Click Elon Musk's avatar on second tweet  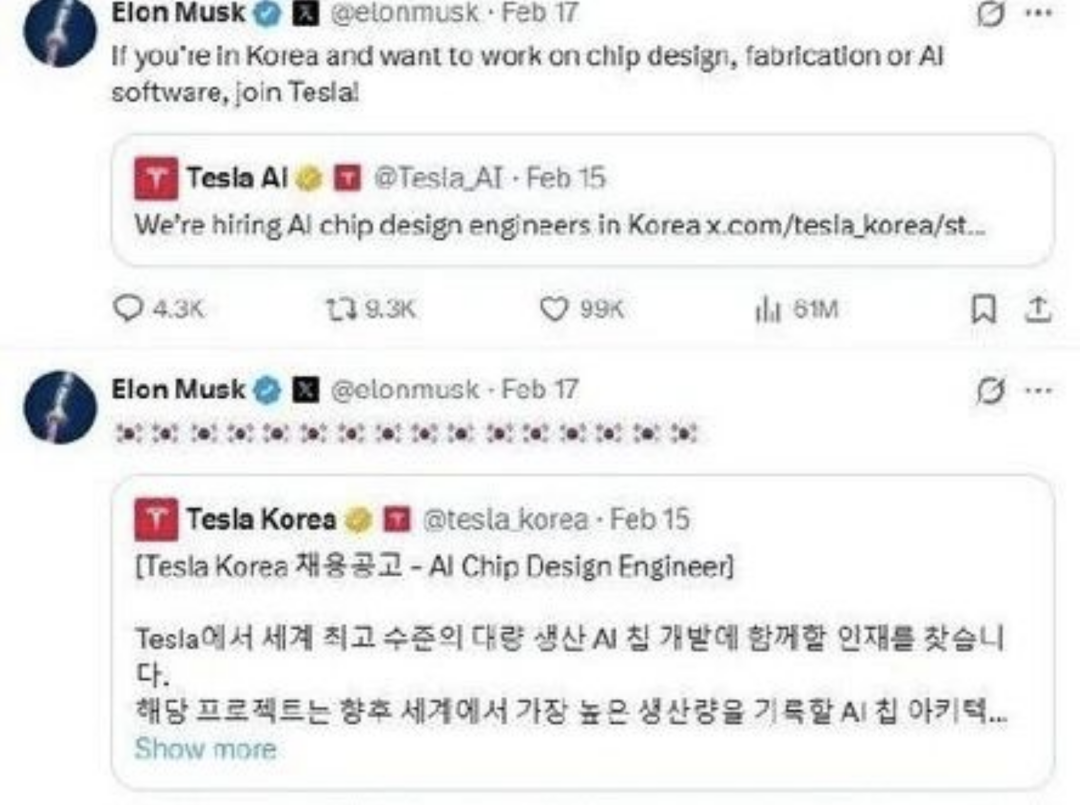click(60, 407)
